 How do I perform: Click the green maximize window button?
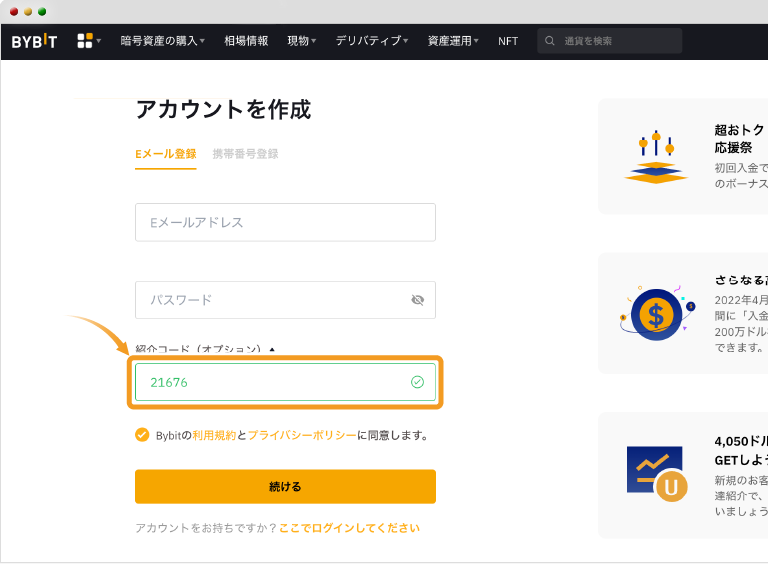click(x=42, y=12)
